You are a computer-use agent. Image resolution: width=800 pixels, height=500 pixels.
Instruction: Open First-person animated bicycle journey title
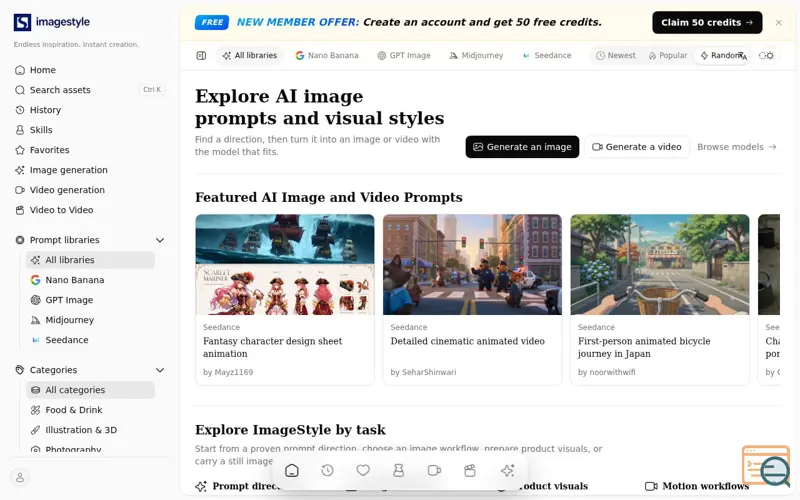[644, 347]
